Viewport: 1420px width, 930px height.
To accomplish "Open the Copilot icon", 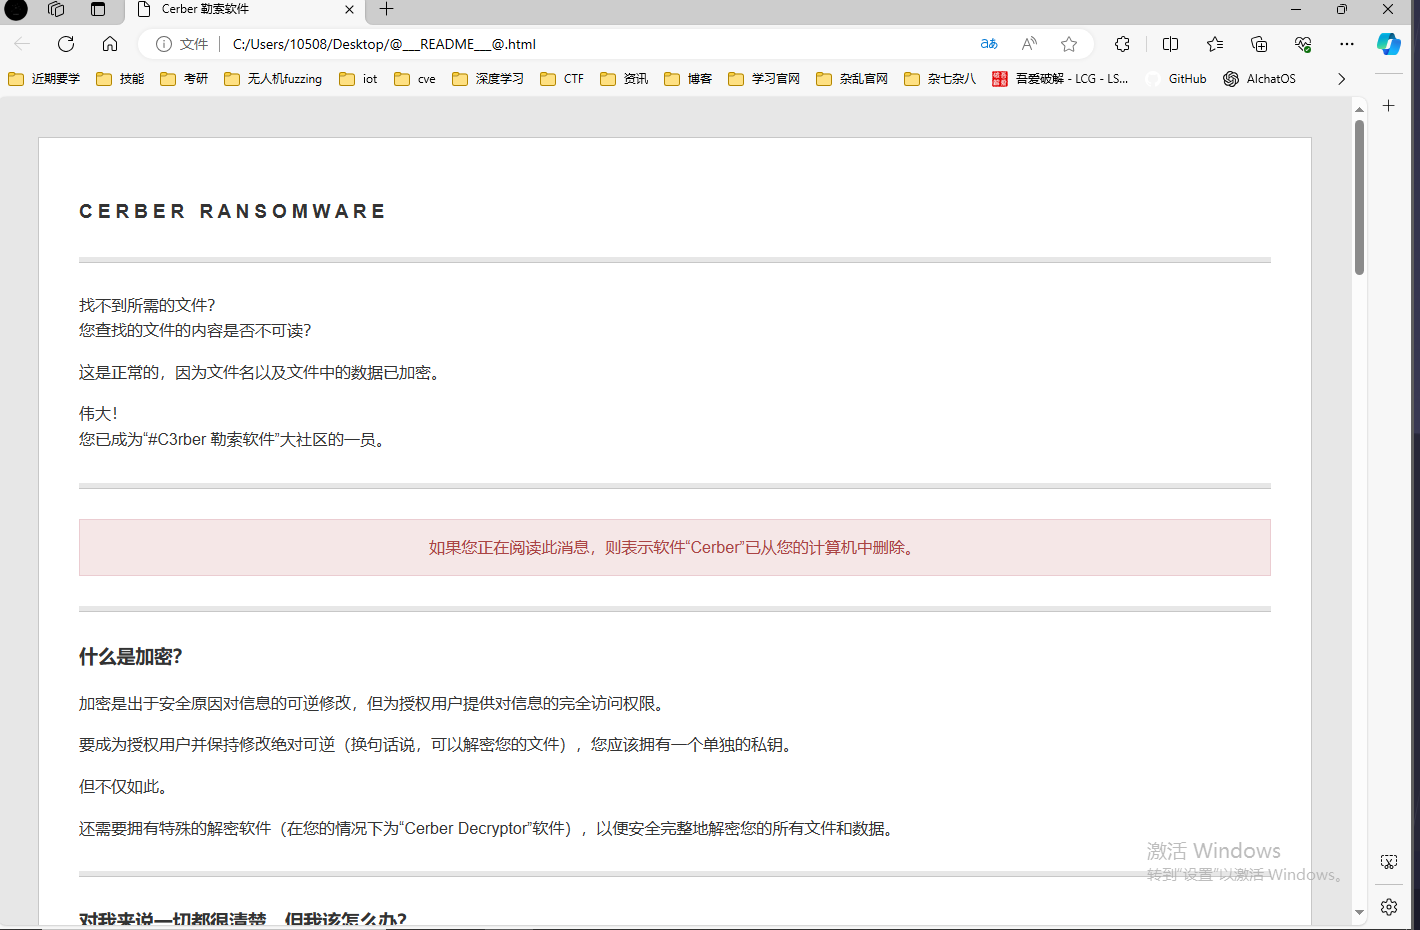I will pyautogui.click(x=1389, y=44).
